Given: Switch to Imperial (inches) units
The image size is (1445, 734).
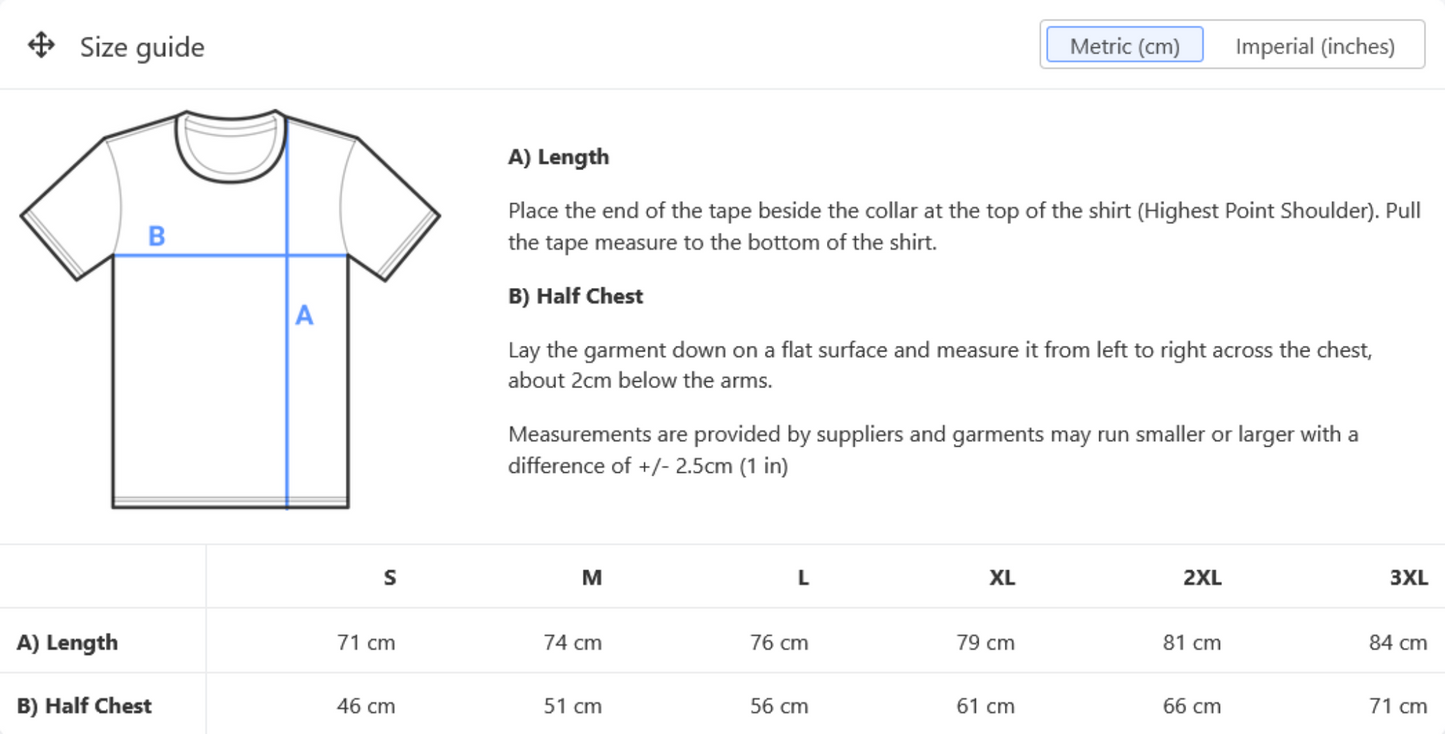Looking at the screenshot, I should [x=1315, y=45].
